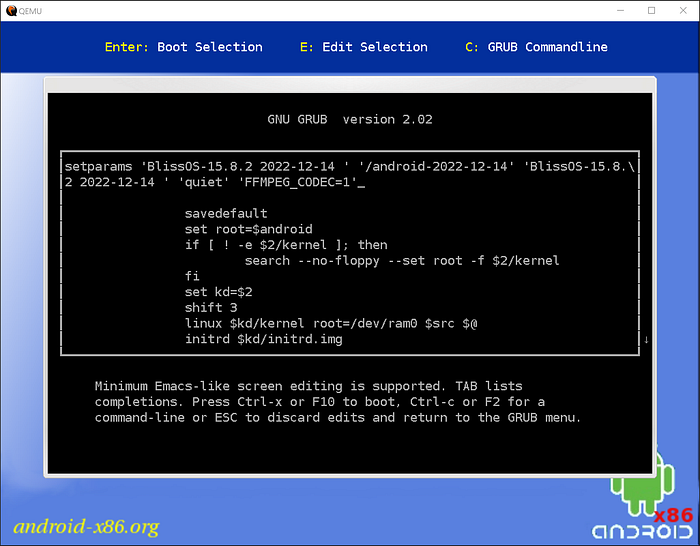
Task: Maximize the QEMU window
Action: coord(651,10)
